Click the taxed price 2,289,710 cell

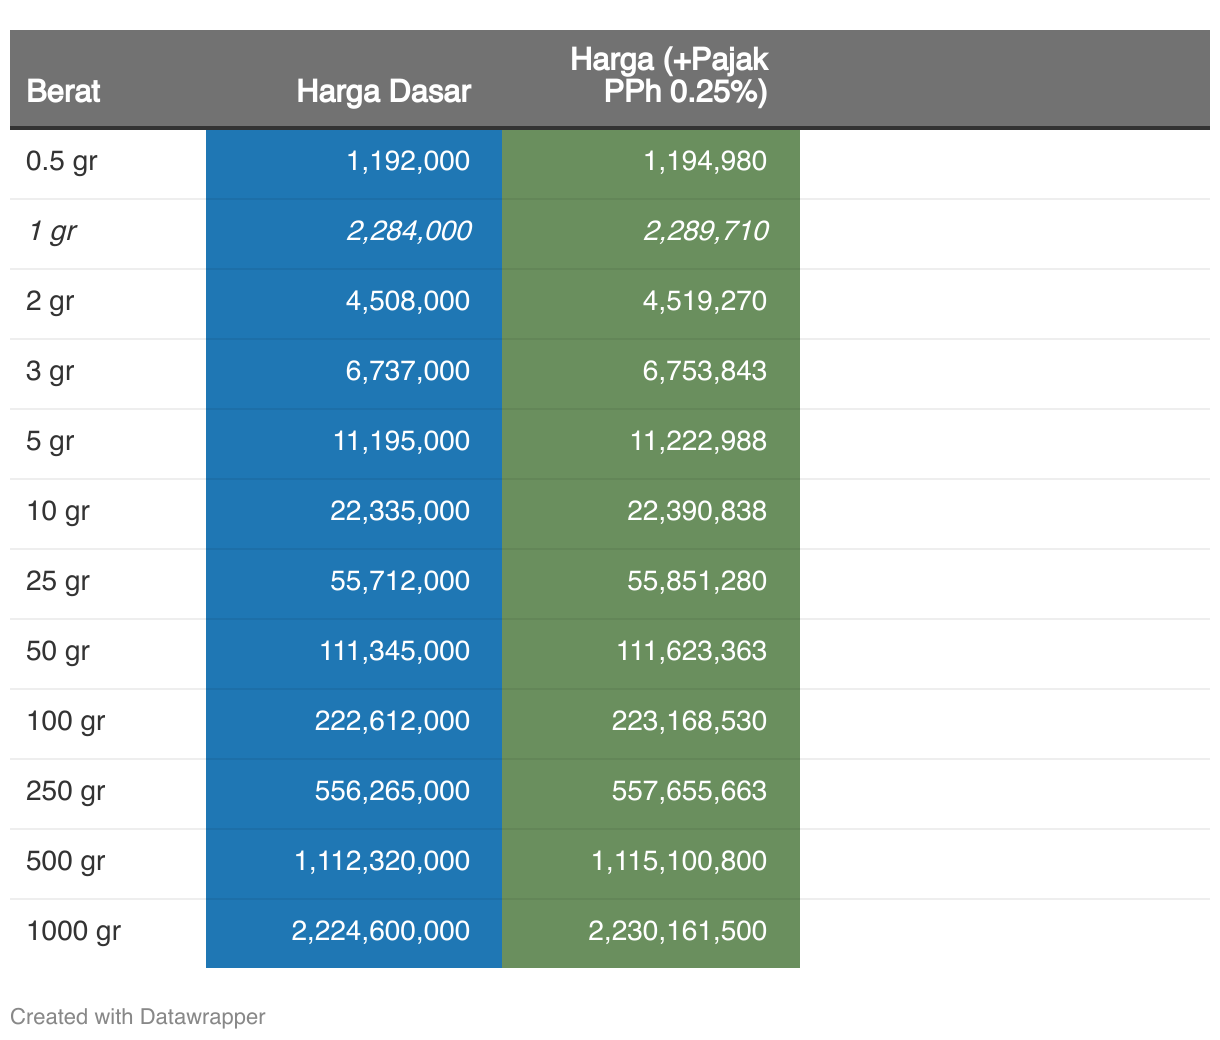coord(705,231)
